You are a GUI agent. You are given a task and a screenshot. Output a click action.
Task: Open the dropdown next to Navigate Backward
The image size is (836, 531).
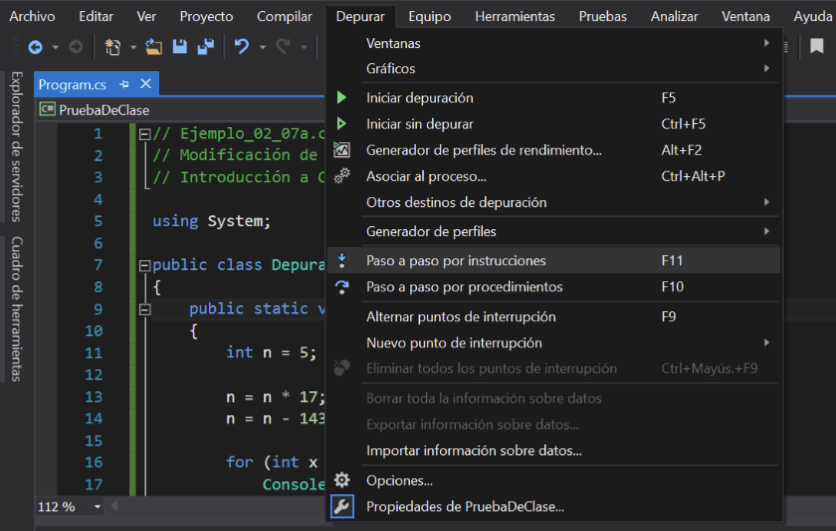[x=55, y=47]
